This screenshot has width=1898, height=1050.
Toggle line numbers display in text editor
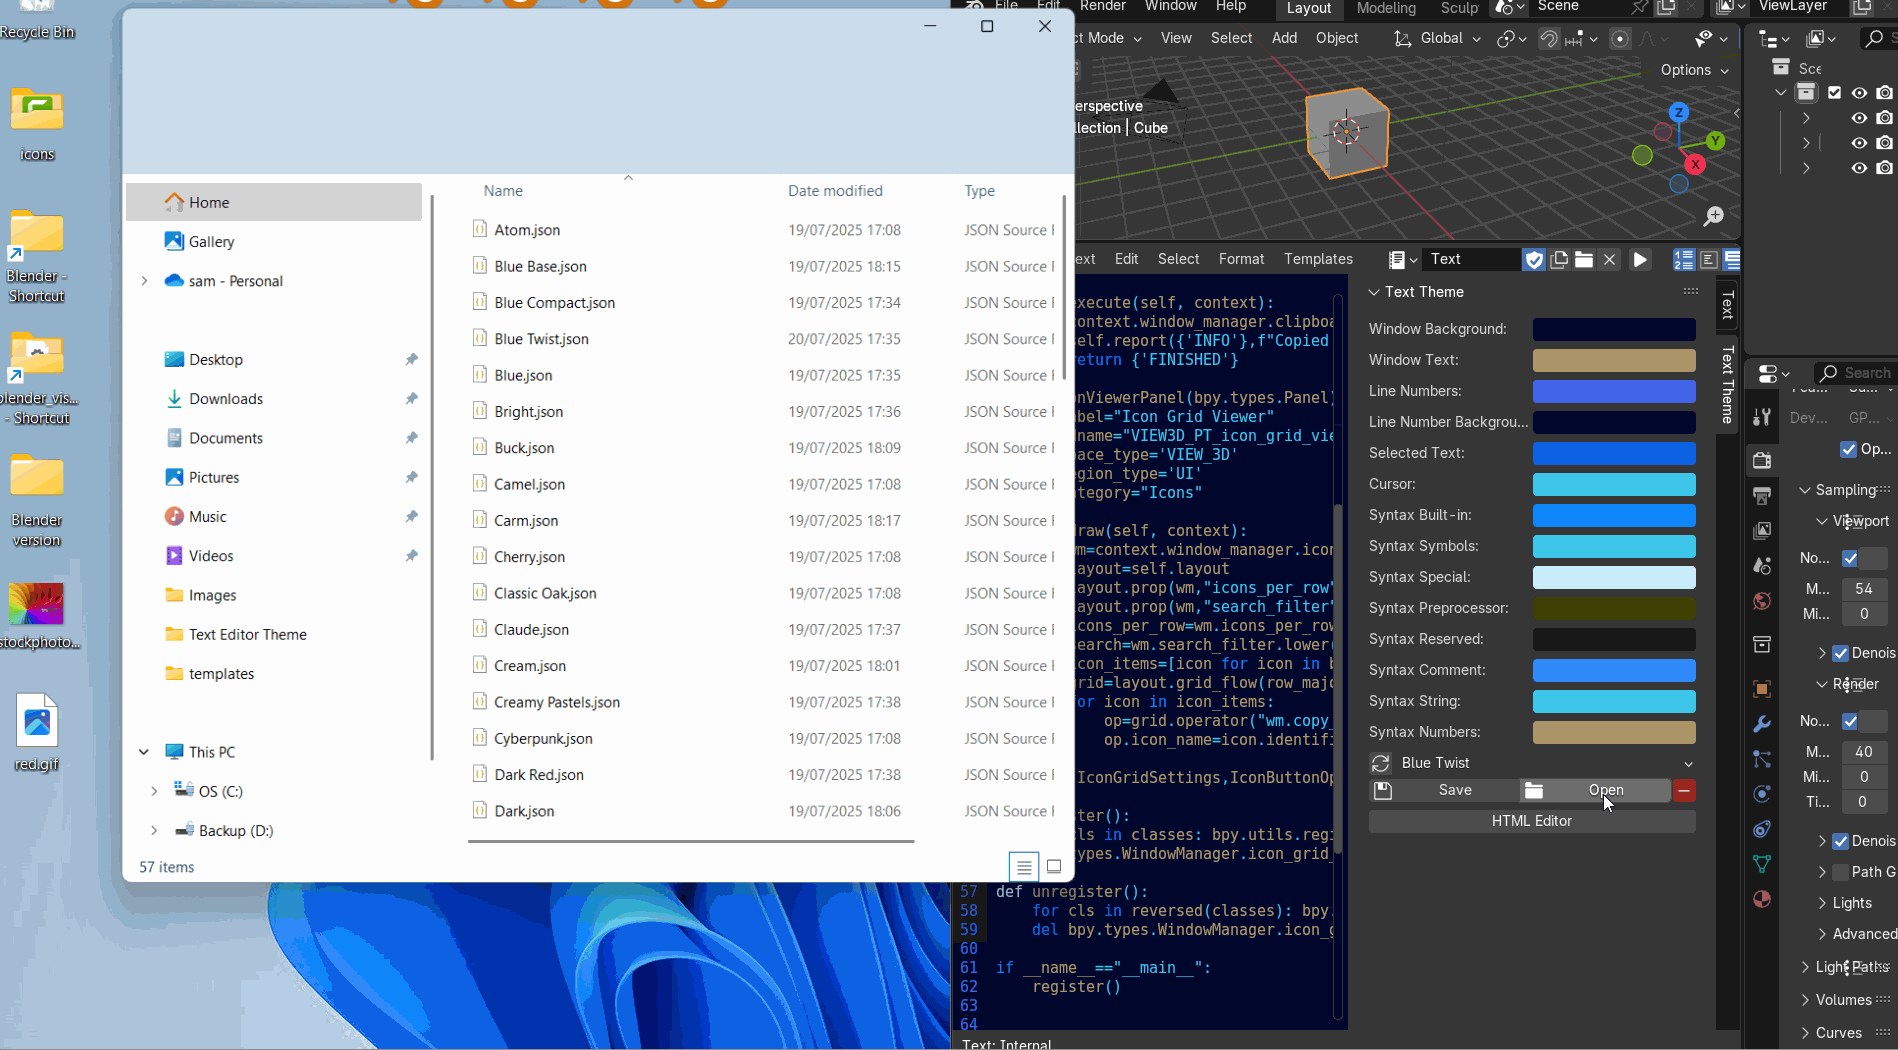tap(1684, 259)
